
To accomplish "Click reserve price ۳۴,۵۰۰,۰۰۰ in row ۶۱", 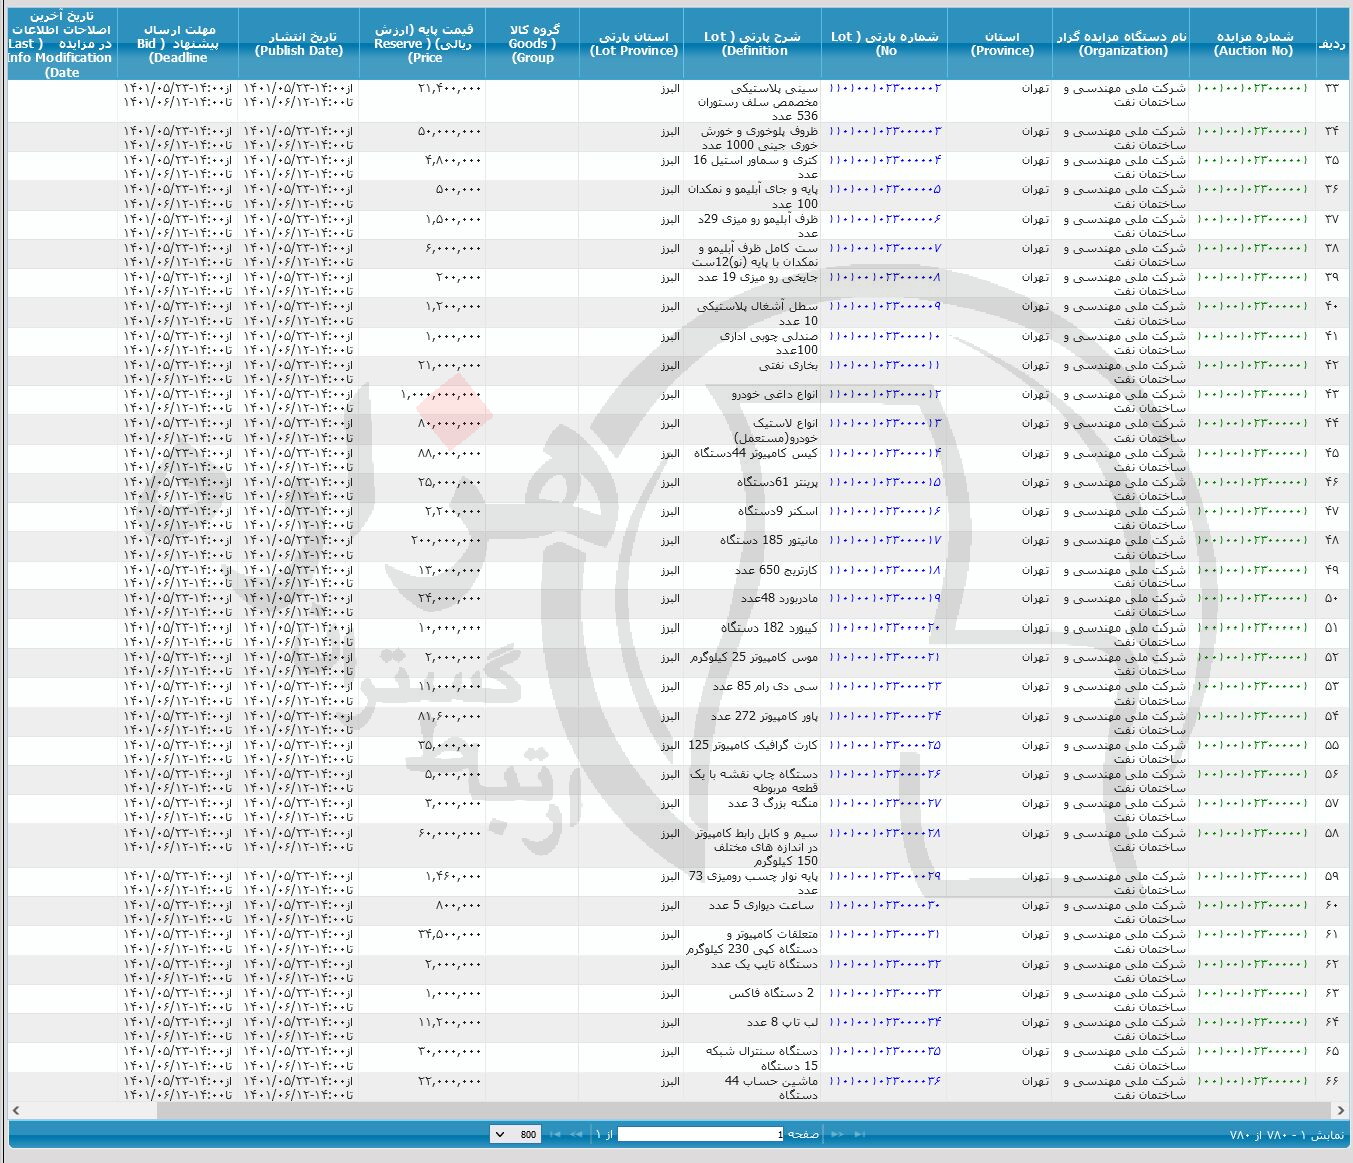I will 450,935.
